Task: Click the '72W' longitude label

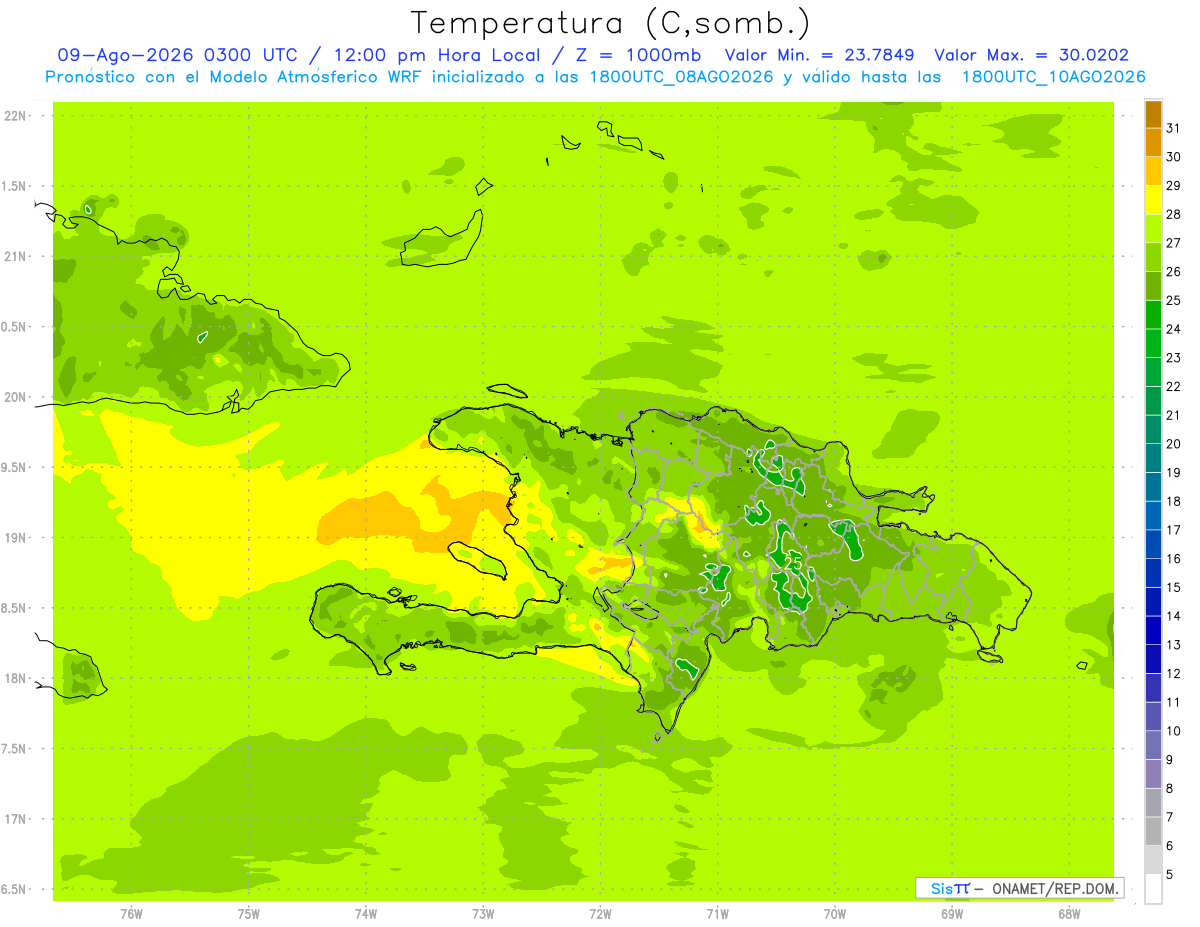Action: 600,914
